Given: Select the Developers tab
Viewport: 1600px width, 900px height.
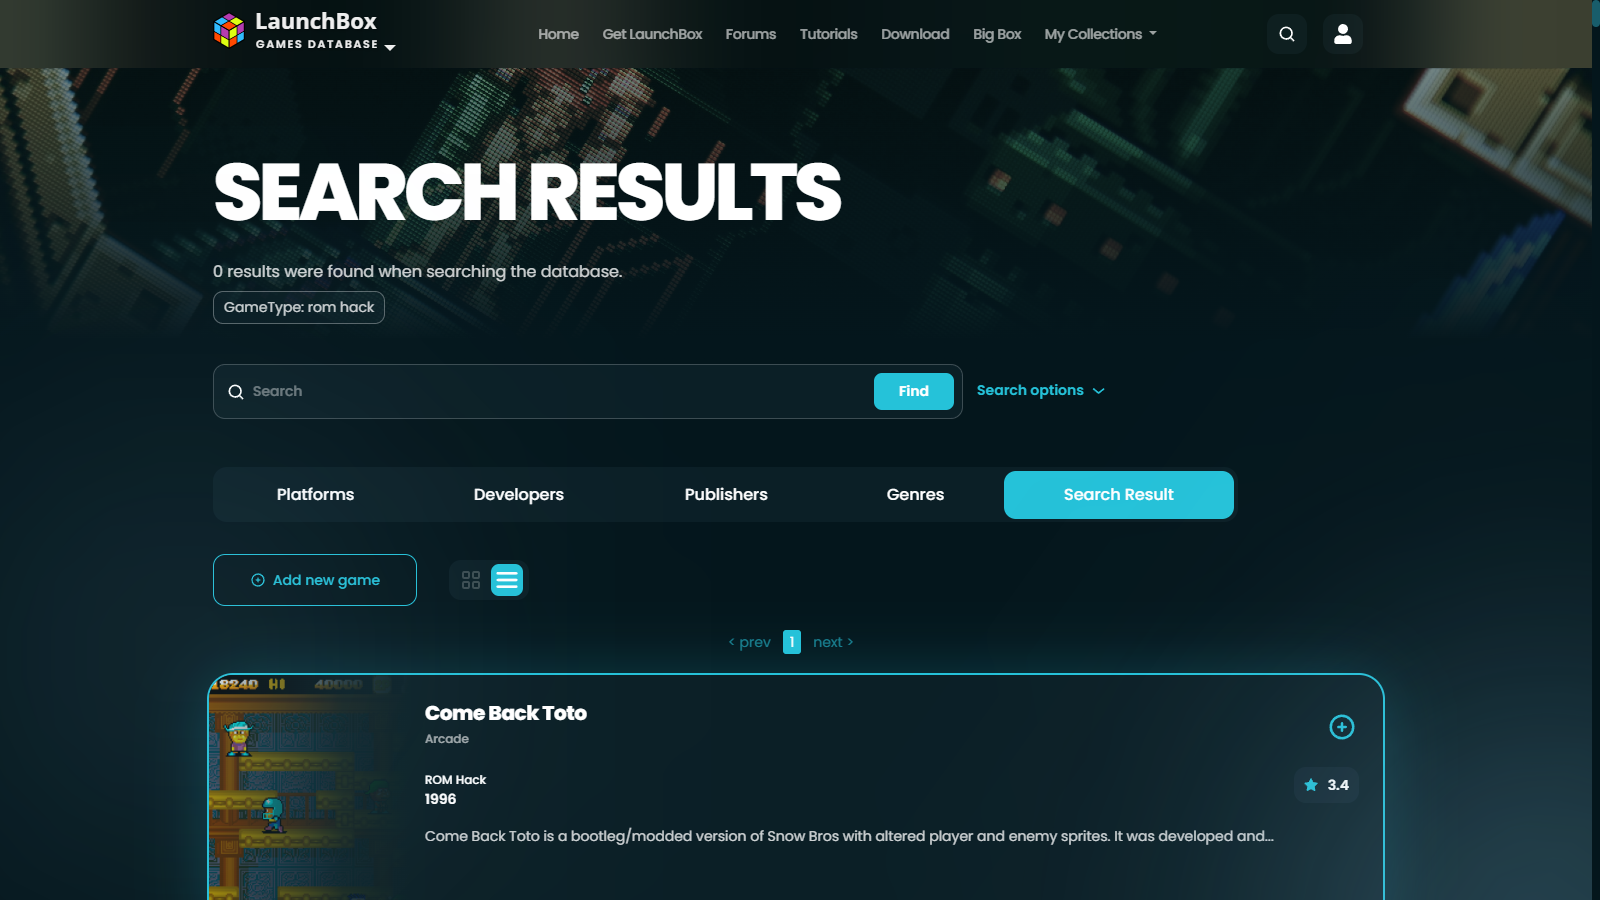Looking at the screenshot, I should pyautogui.click(x=518, y=495).
